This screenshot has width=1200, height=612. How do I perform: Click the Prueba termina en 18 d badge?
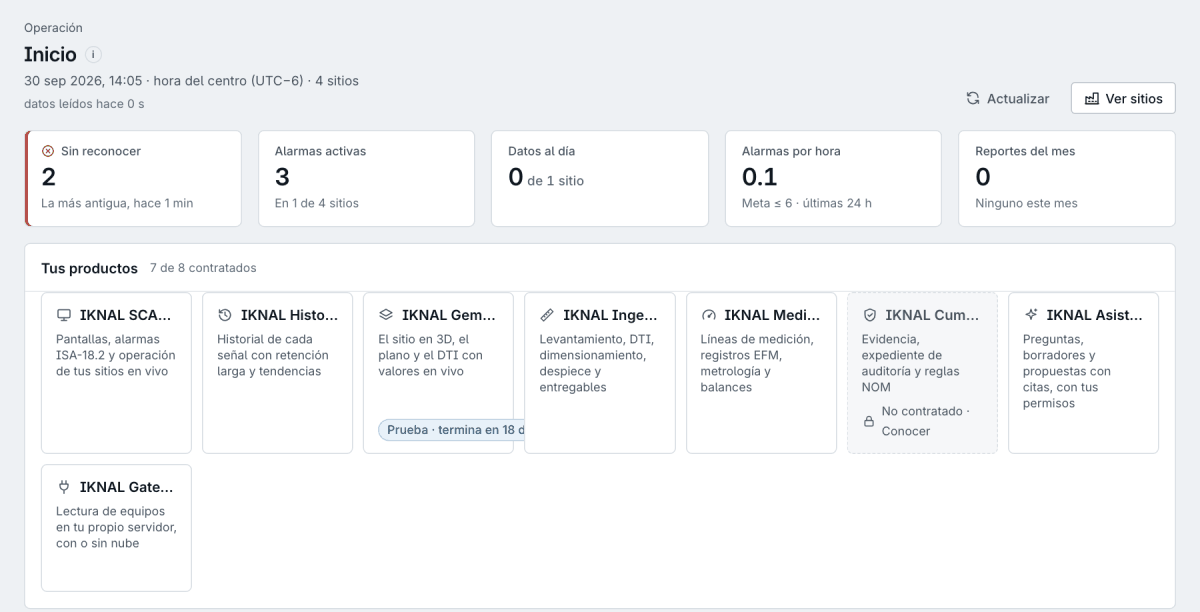452,430
